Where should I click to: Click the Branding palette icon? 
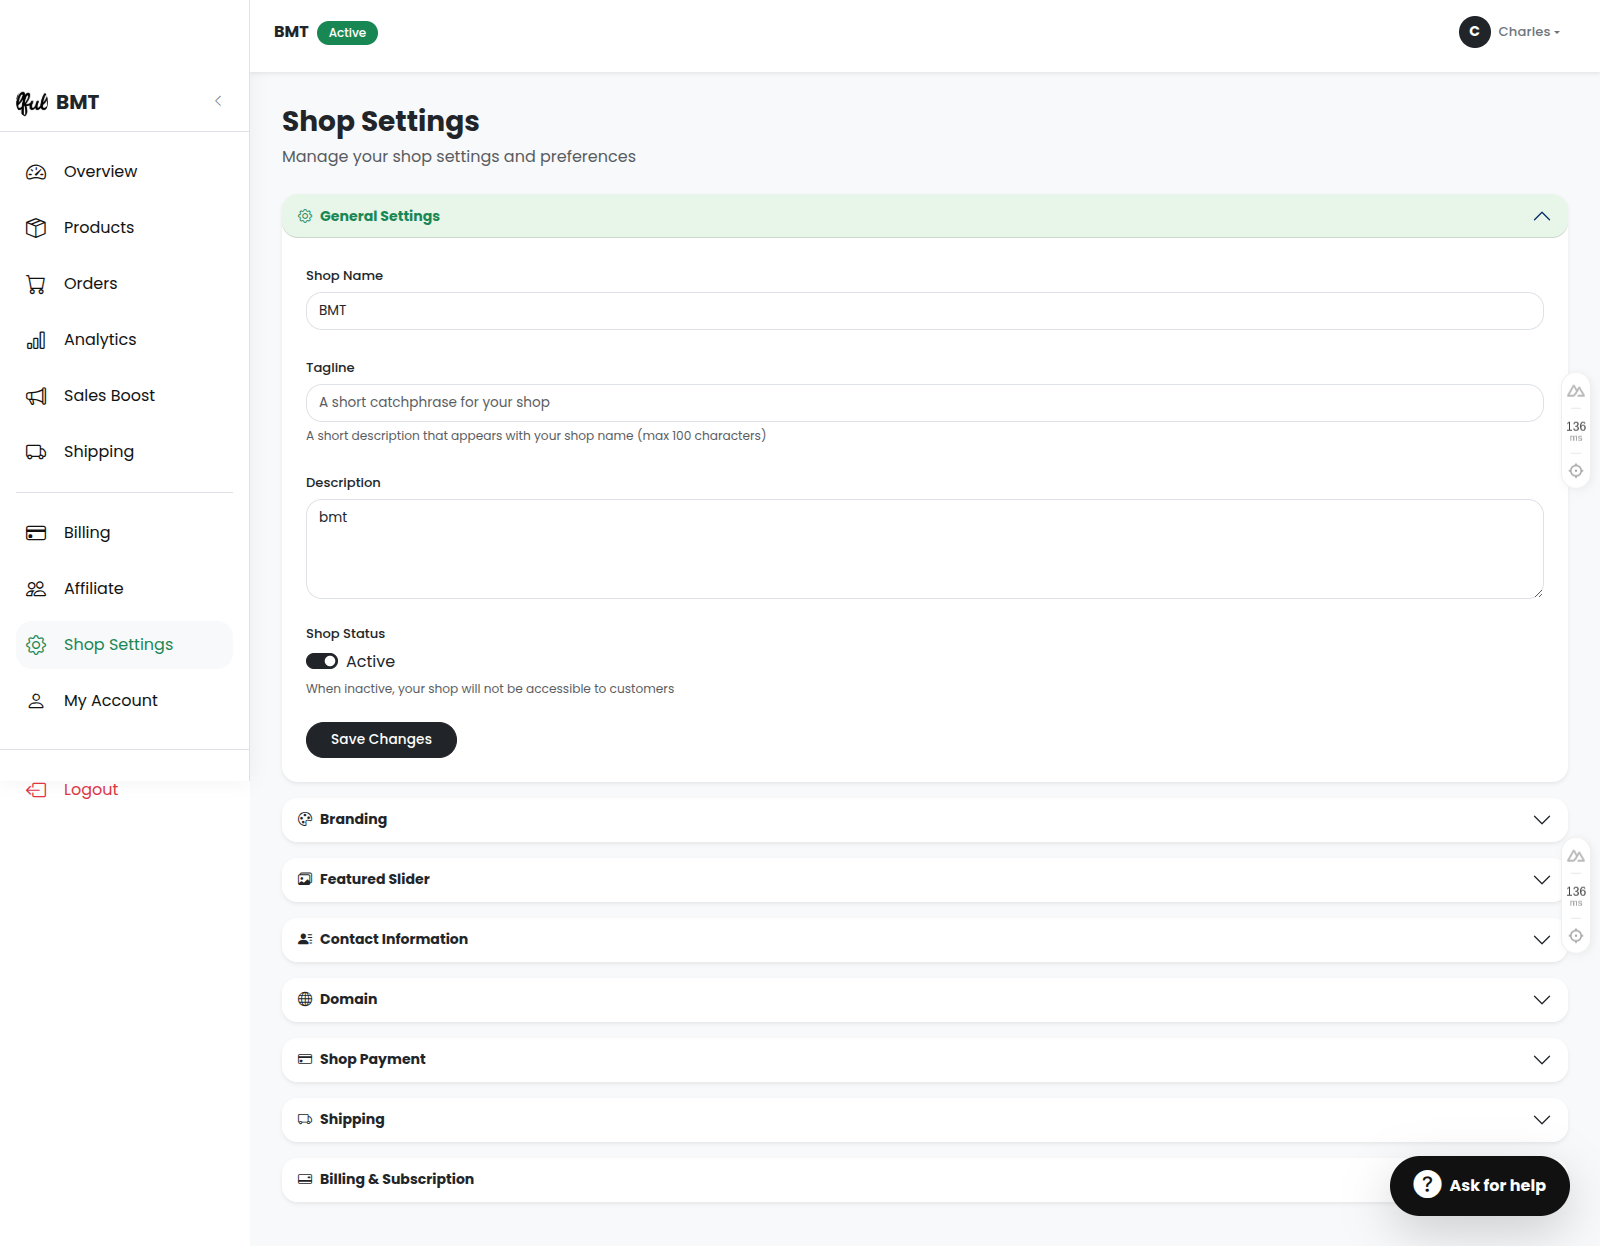(x=305, y=819)
